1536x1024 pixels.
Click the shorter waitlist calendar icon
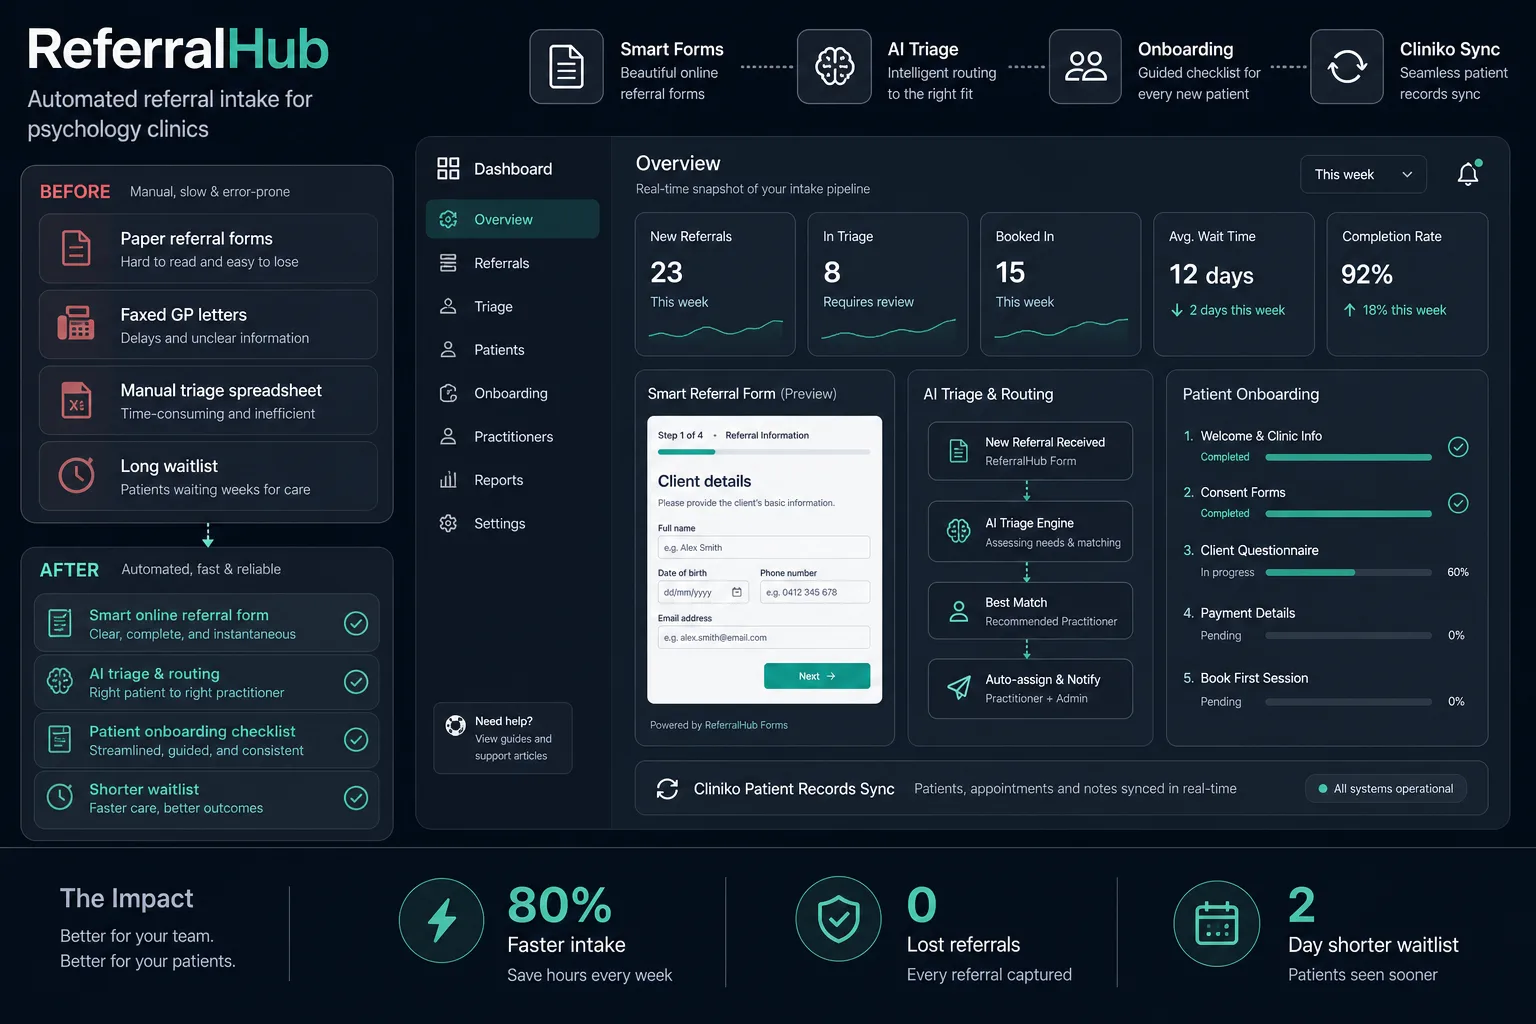(x=1216, y=923)
